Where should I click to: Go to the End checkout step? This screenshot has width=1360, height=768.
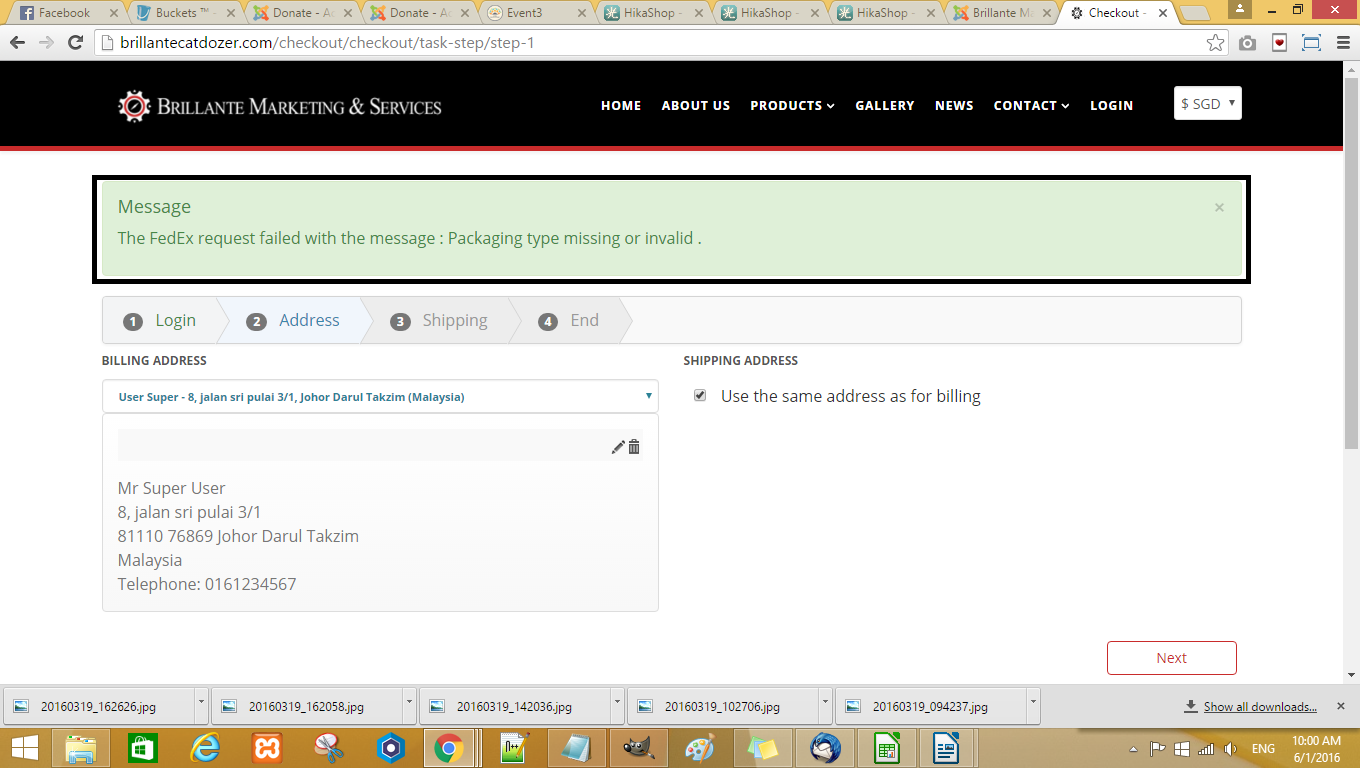tap(569, 321)
